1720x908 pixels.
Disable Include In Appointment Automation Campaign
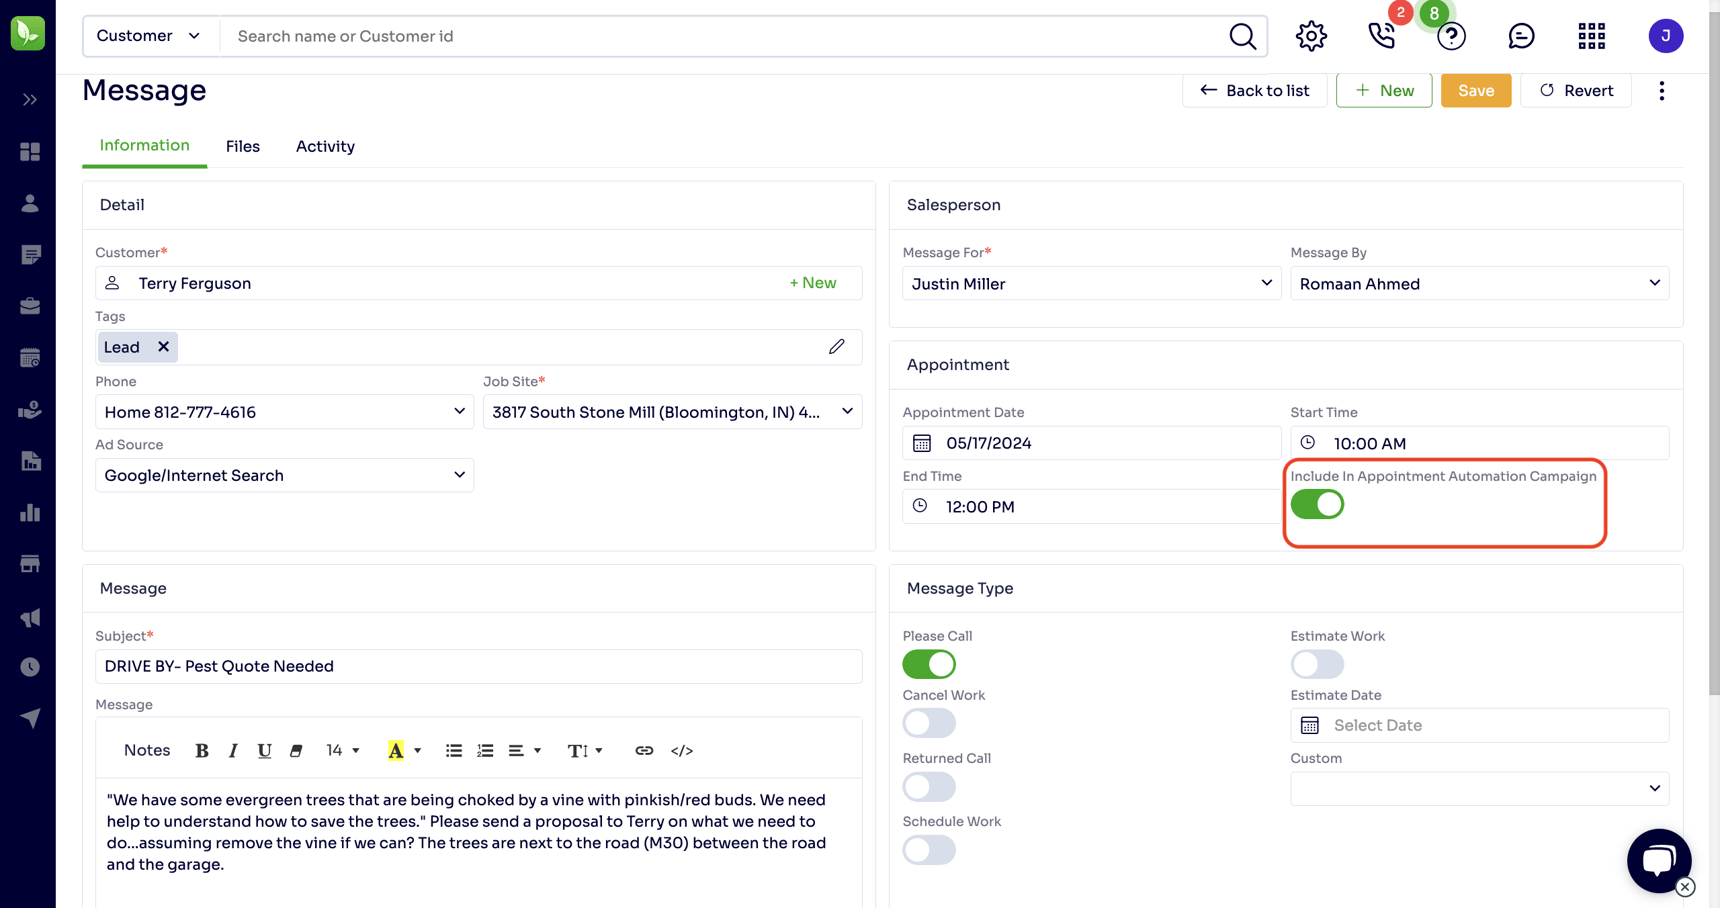point(1317,504)
